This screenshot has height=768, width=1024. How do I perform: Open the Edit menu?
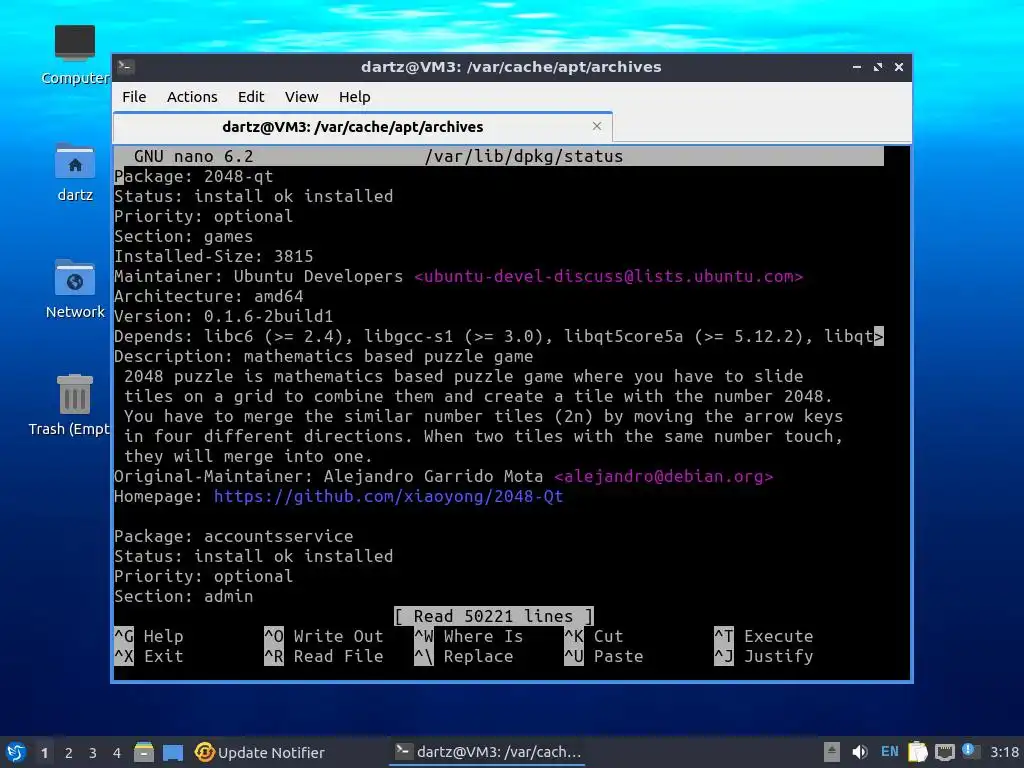(x=251, y=97)
